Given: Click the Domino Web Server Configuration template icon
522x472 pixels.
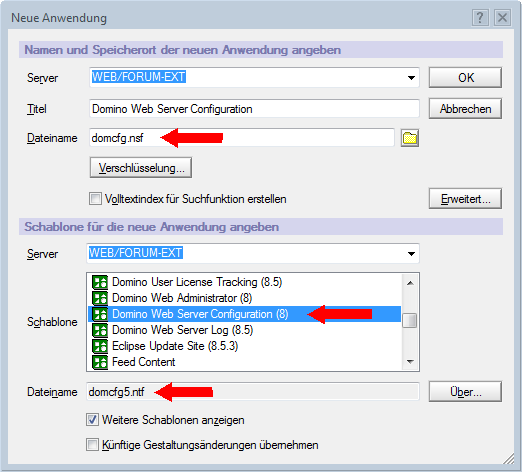Looking at the screenshot, I should (x=100, y=314).
